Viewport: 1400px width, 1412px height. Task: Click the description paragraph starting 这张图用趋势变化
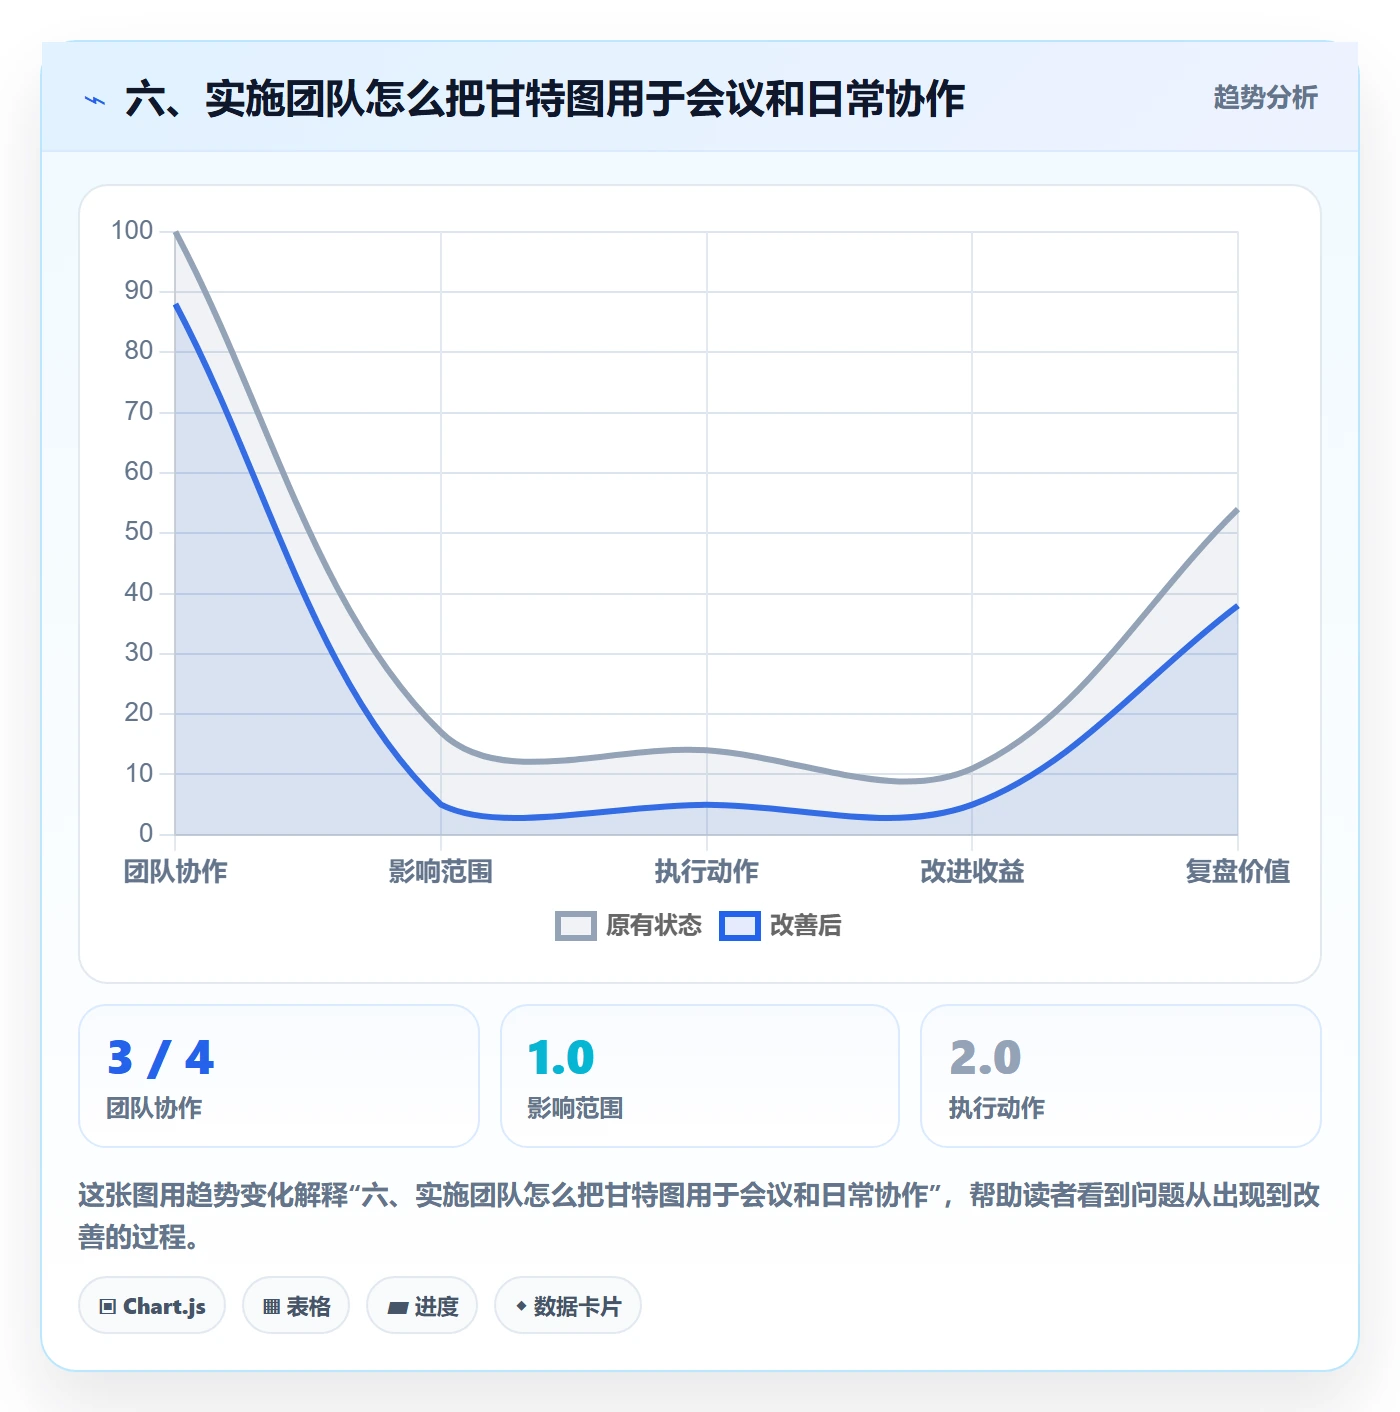tap(699, 1216)
